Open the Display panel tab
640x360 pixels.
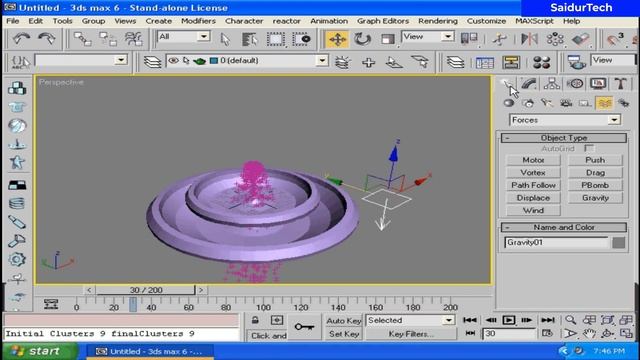598,84
